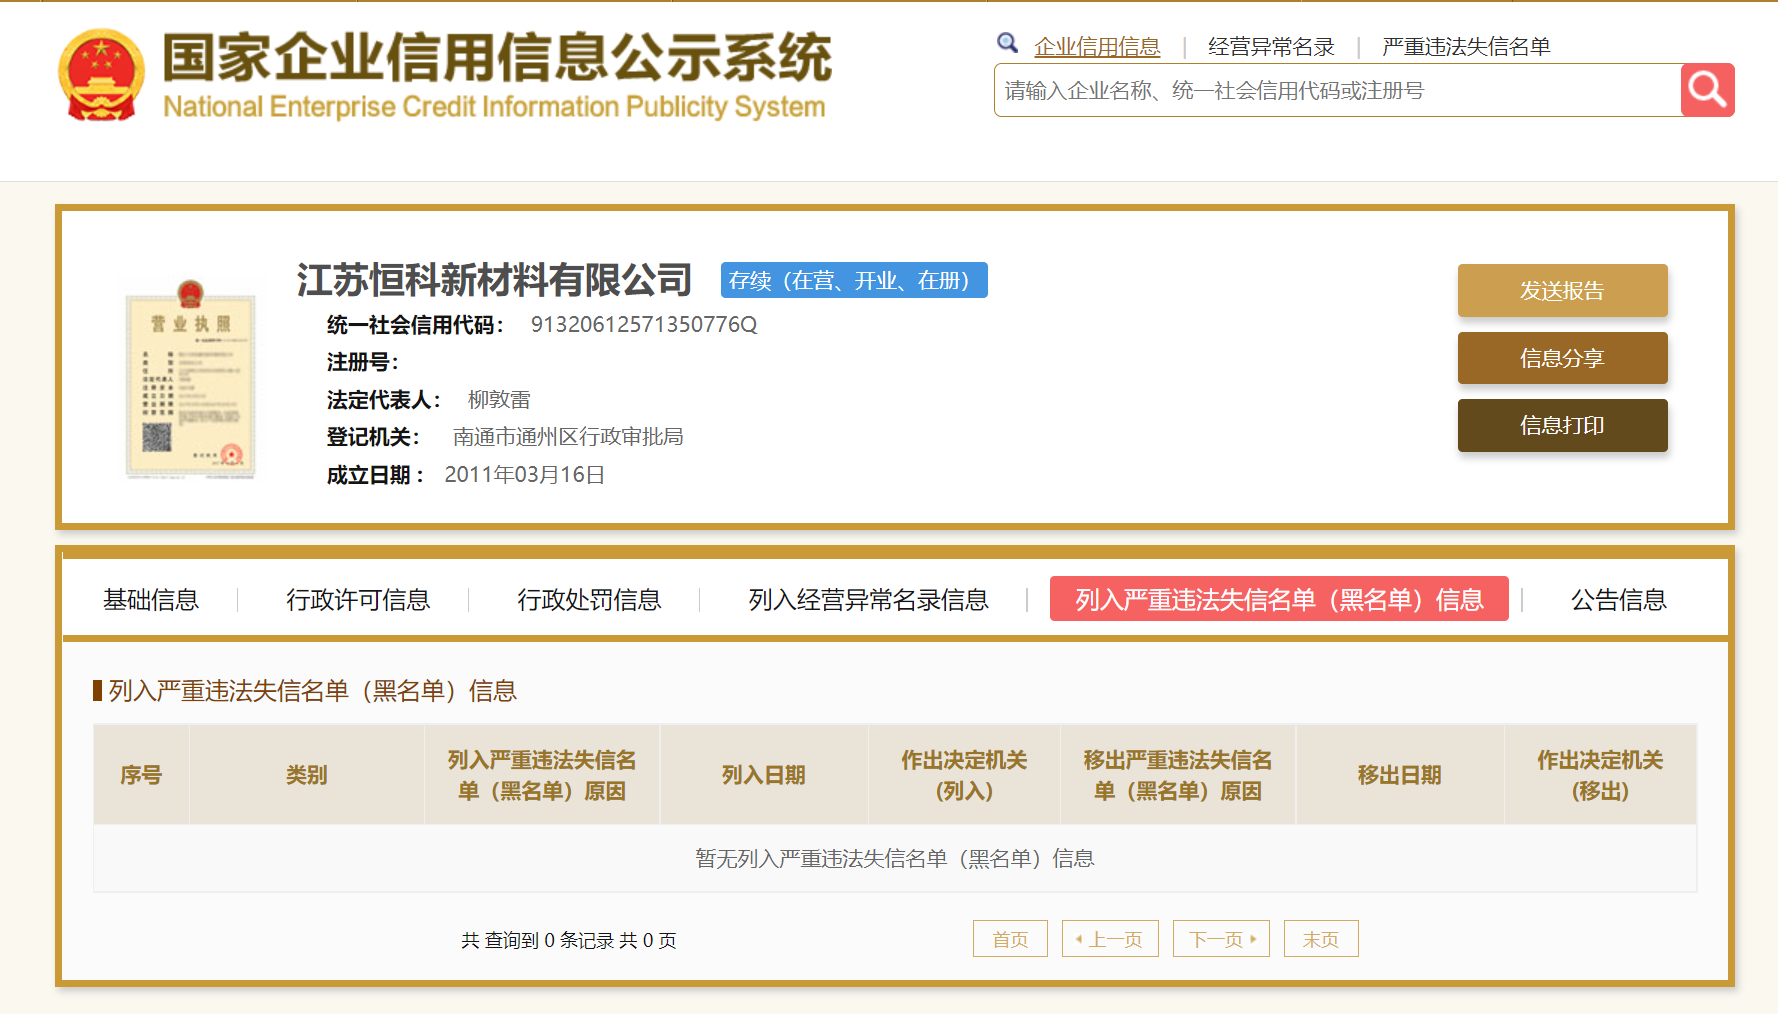
Task: Click the 列入日期 column header
Action: pyautogui.click(x=764, y=775)
